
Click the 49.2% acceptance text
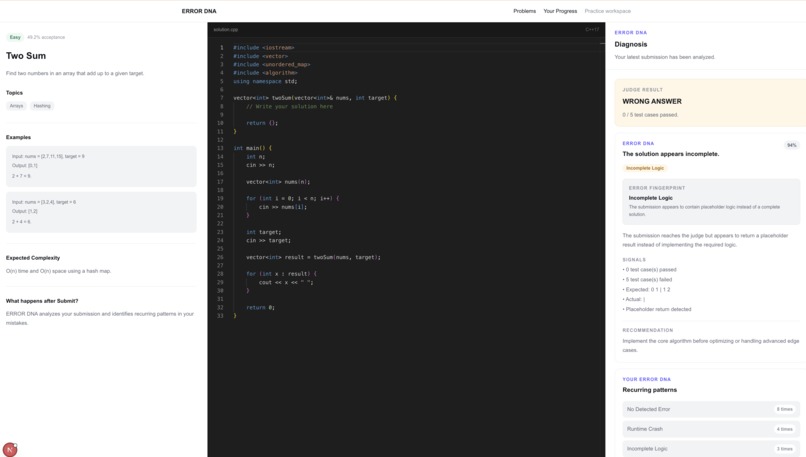tap(46, 38)
